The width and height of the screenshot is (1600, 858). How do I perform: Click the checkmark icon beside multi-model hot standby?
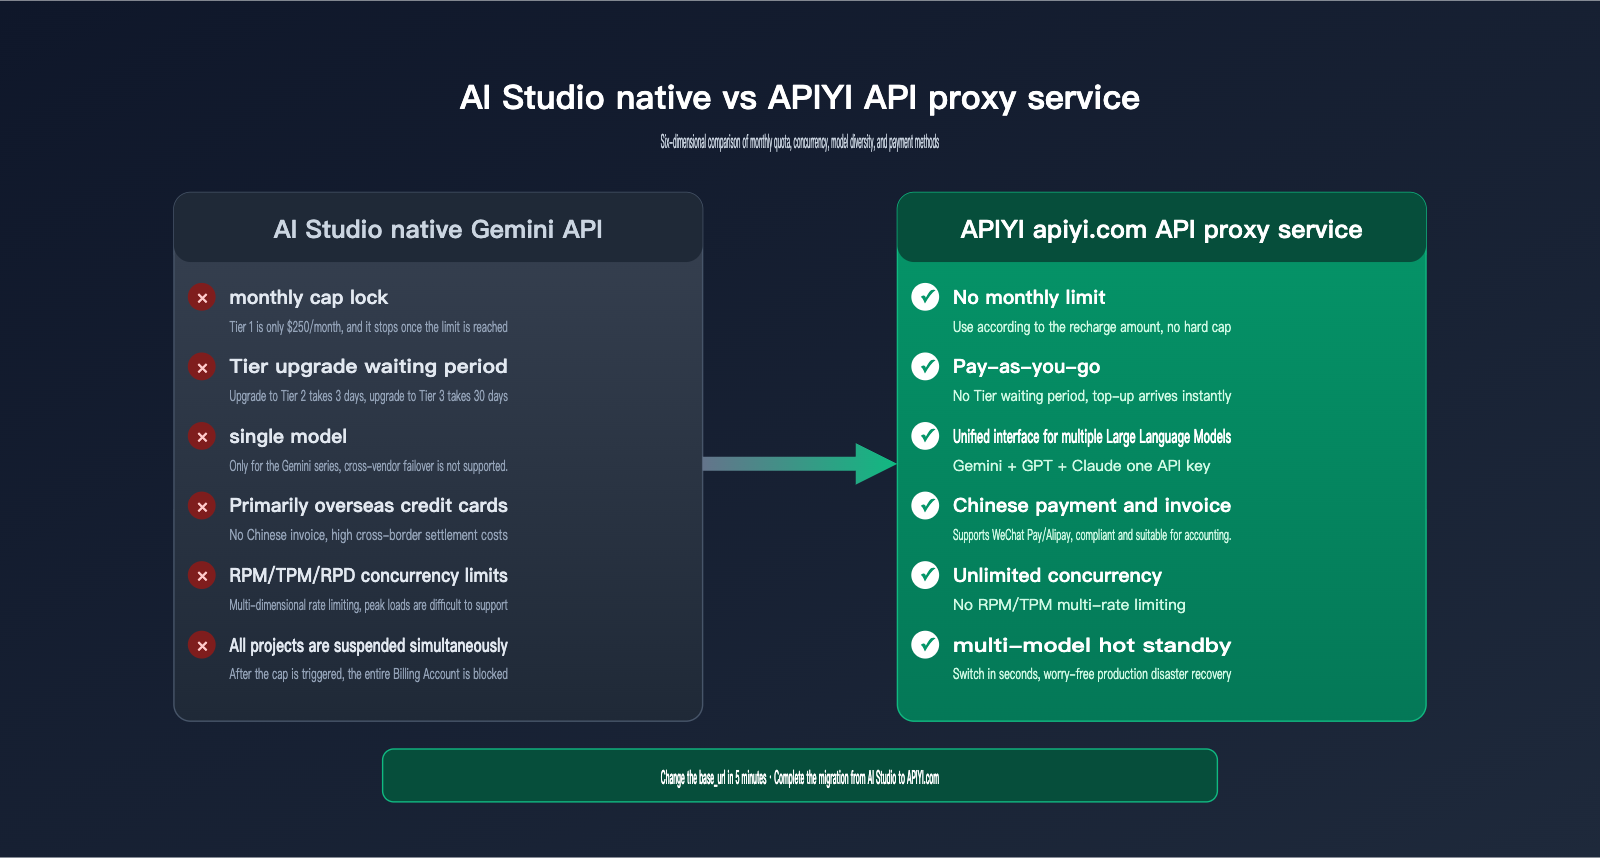925,645
